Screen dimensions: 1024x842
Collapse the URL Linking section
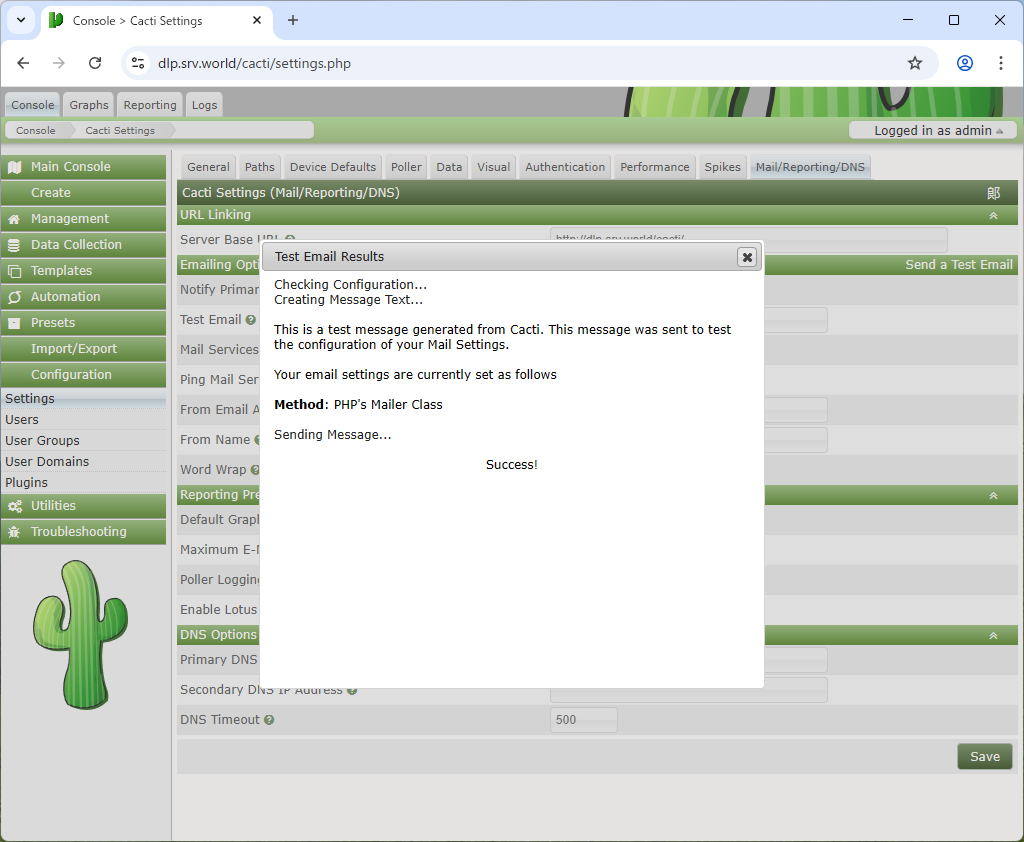click(993, 215)
